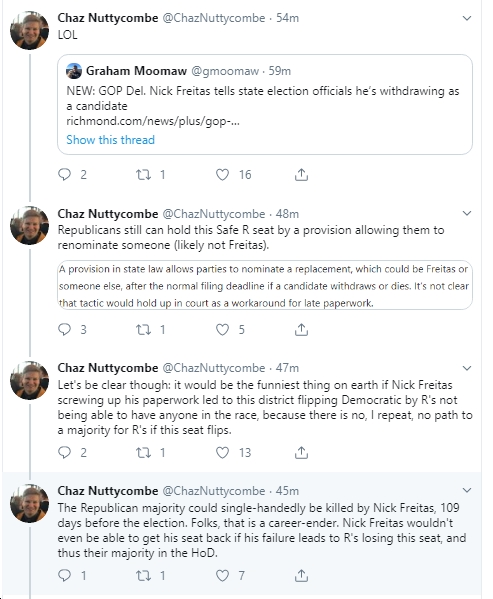Screen dimensions: 493x599
Task: Open the richmond.com news link
Action: (153, 121)
